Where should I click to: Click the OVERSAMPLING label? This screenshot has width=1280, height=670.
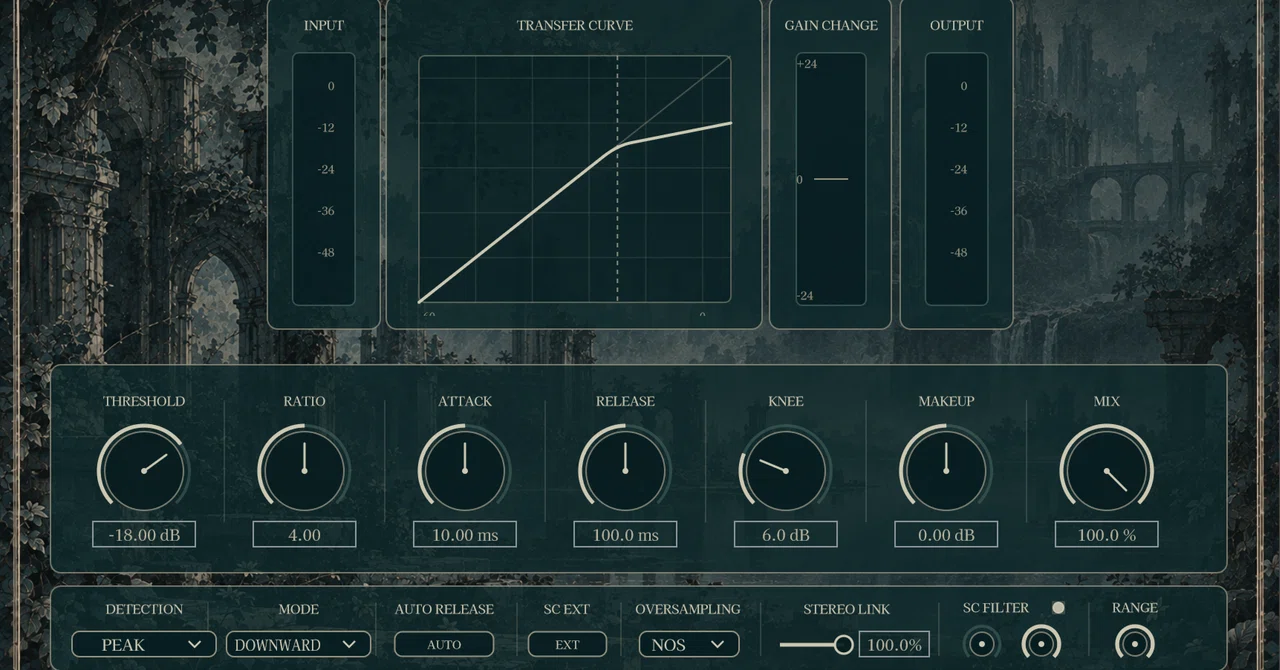(688, 608)
